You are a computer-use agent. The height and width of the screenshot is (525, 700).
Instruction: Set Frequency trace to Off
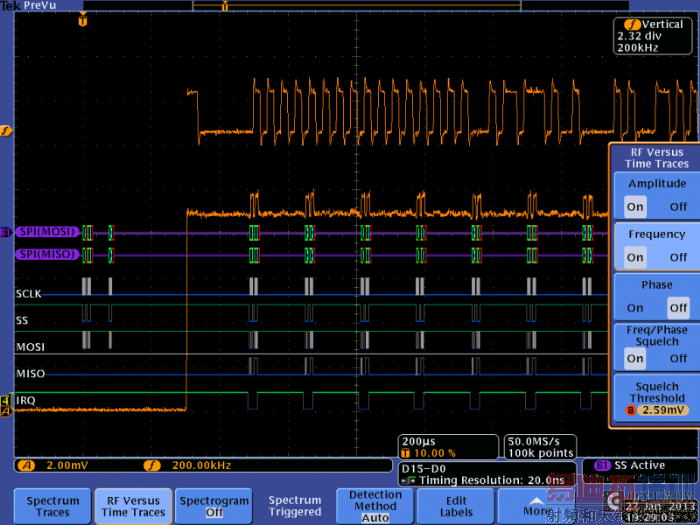678,258
